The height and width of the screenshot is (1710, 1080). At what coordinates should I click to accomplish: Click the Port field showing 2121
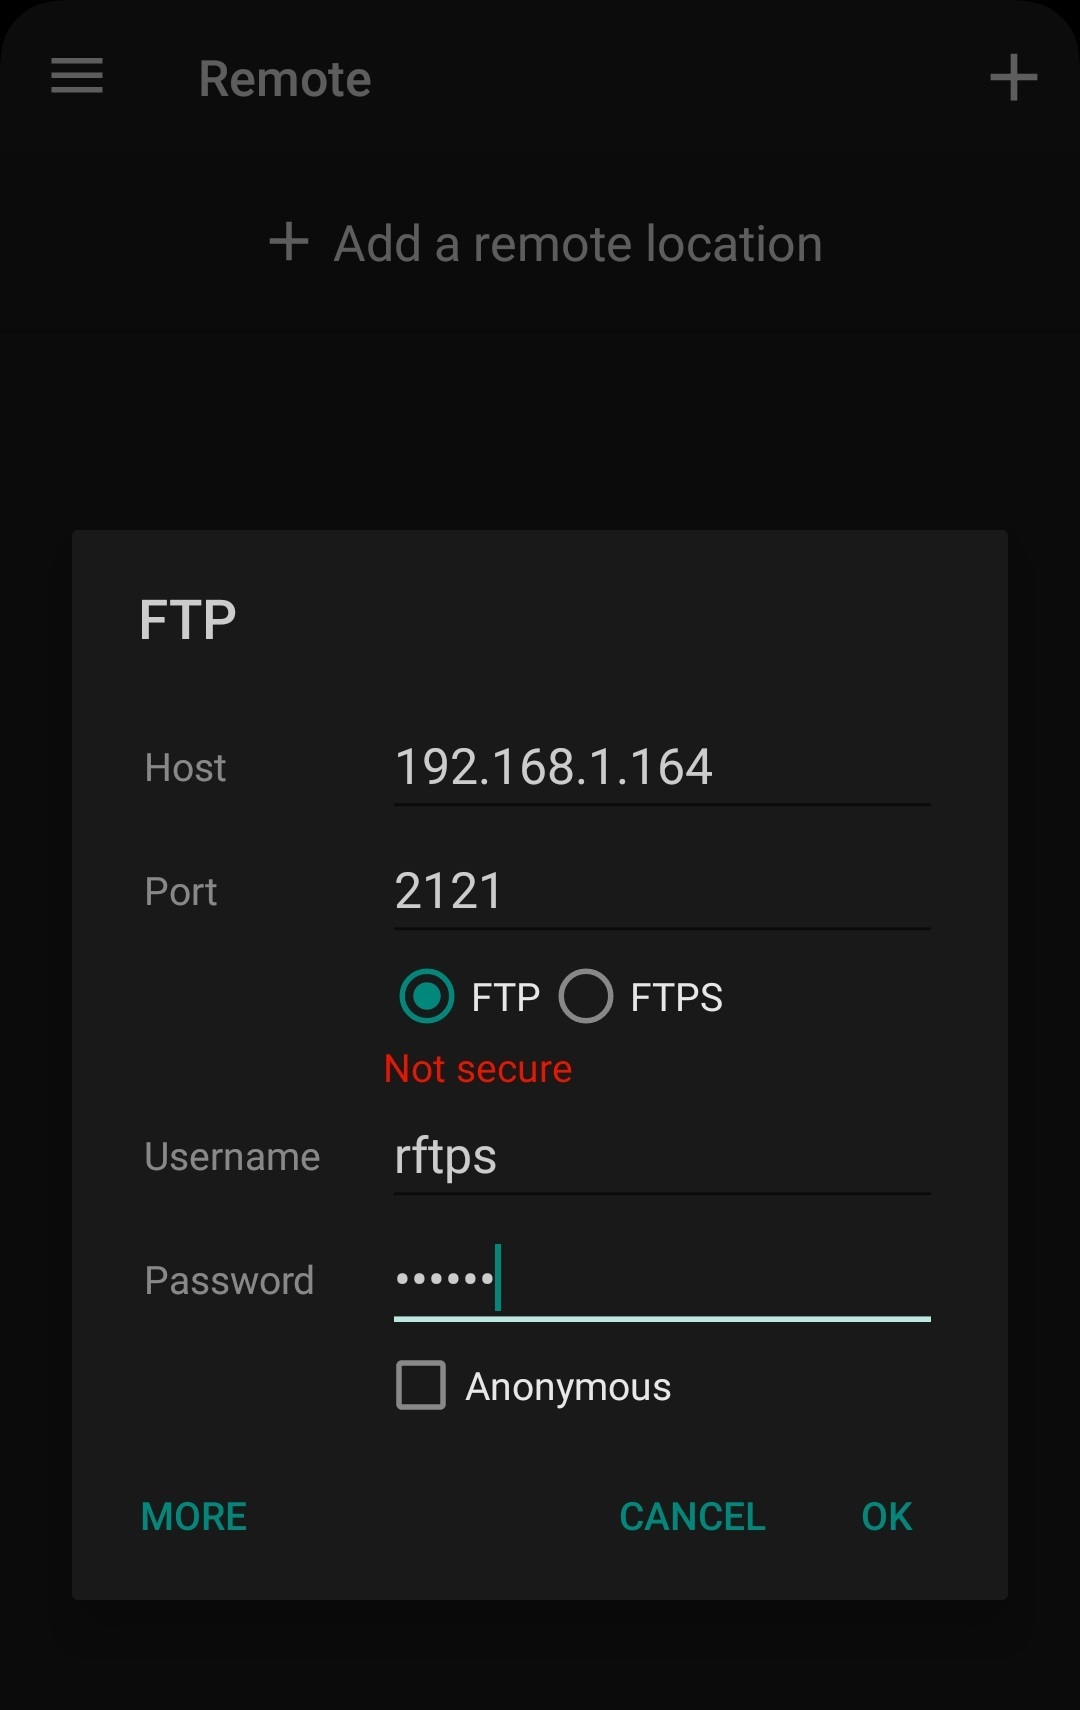660,890
